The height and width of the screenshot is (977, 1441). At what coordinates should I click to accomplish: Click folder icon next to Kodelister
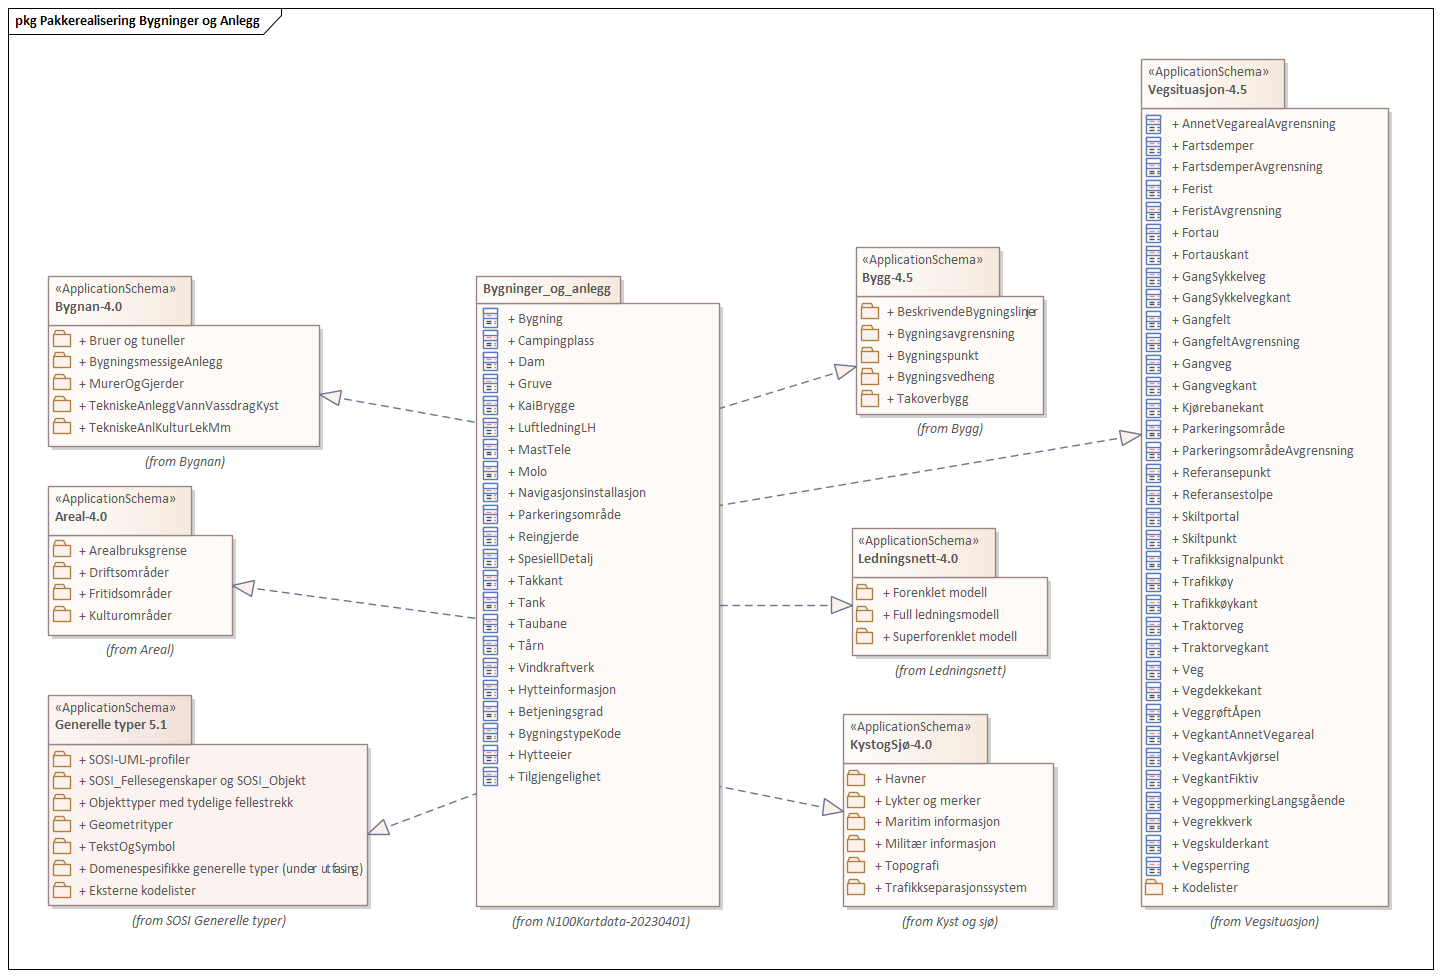tap(1155, 887)
